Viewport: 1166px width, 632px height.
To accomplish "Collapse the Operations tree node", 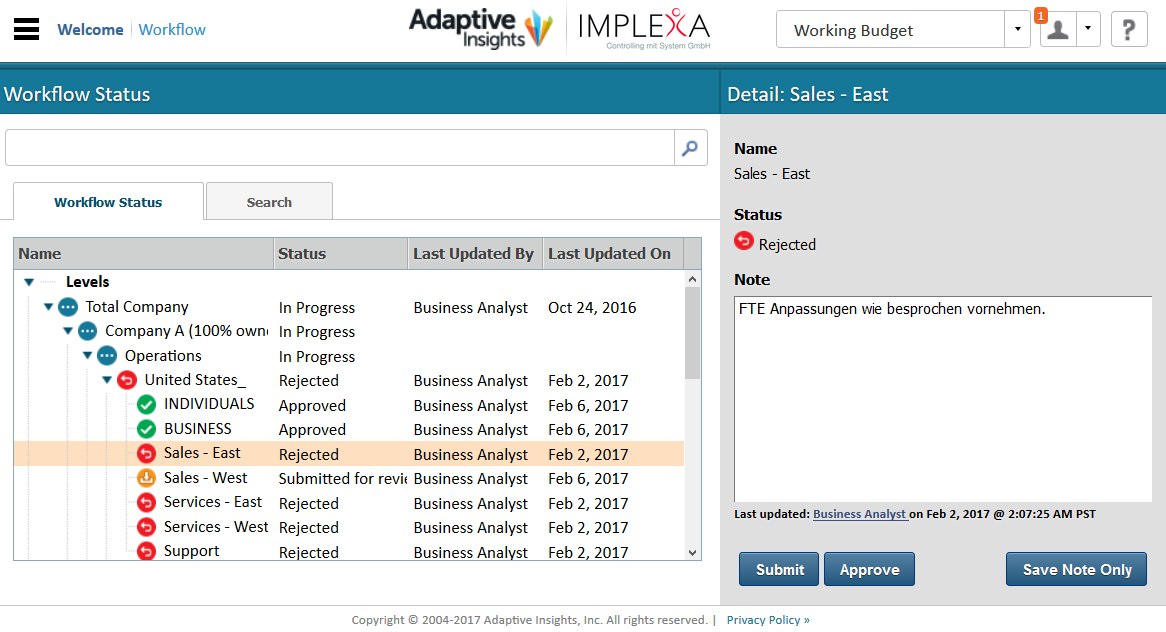I will tap(87, 356).
